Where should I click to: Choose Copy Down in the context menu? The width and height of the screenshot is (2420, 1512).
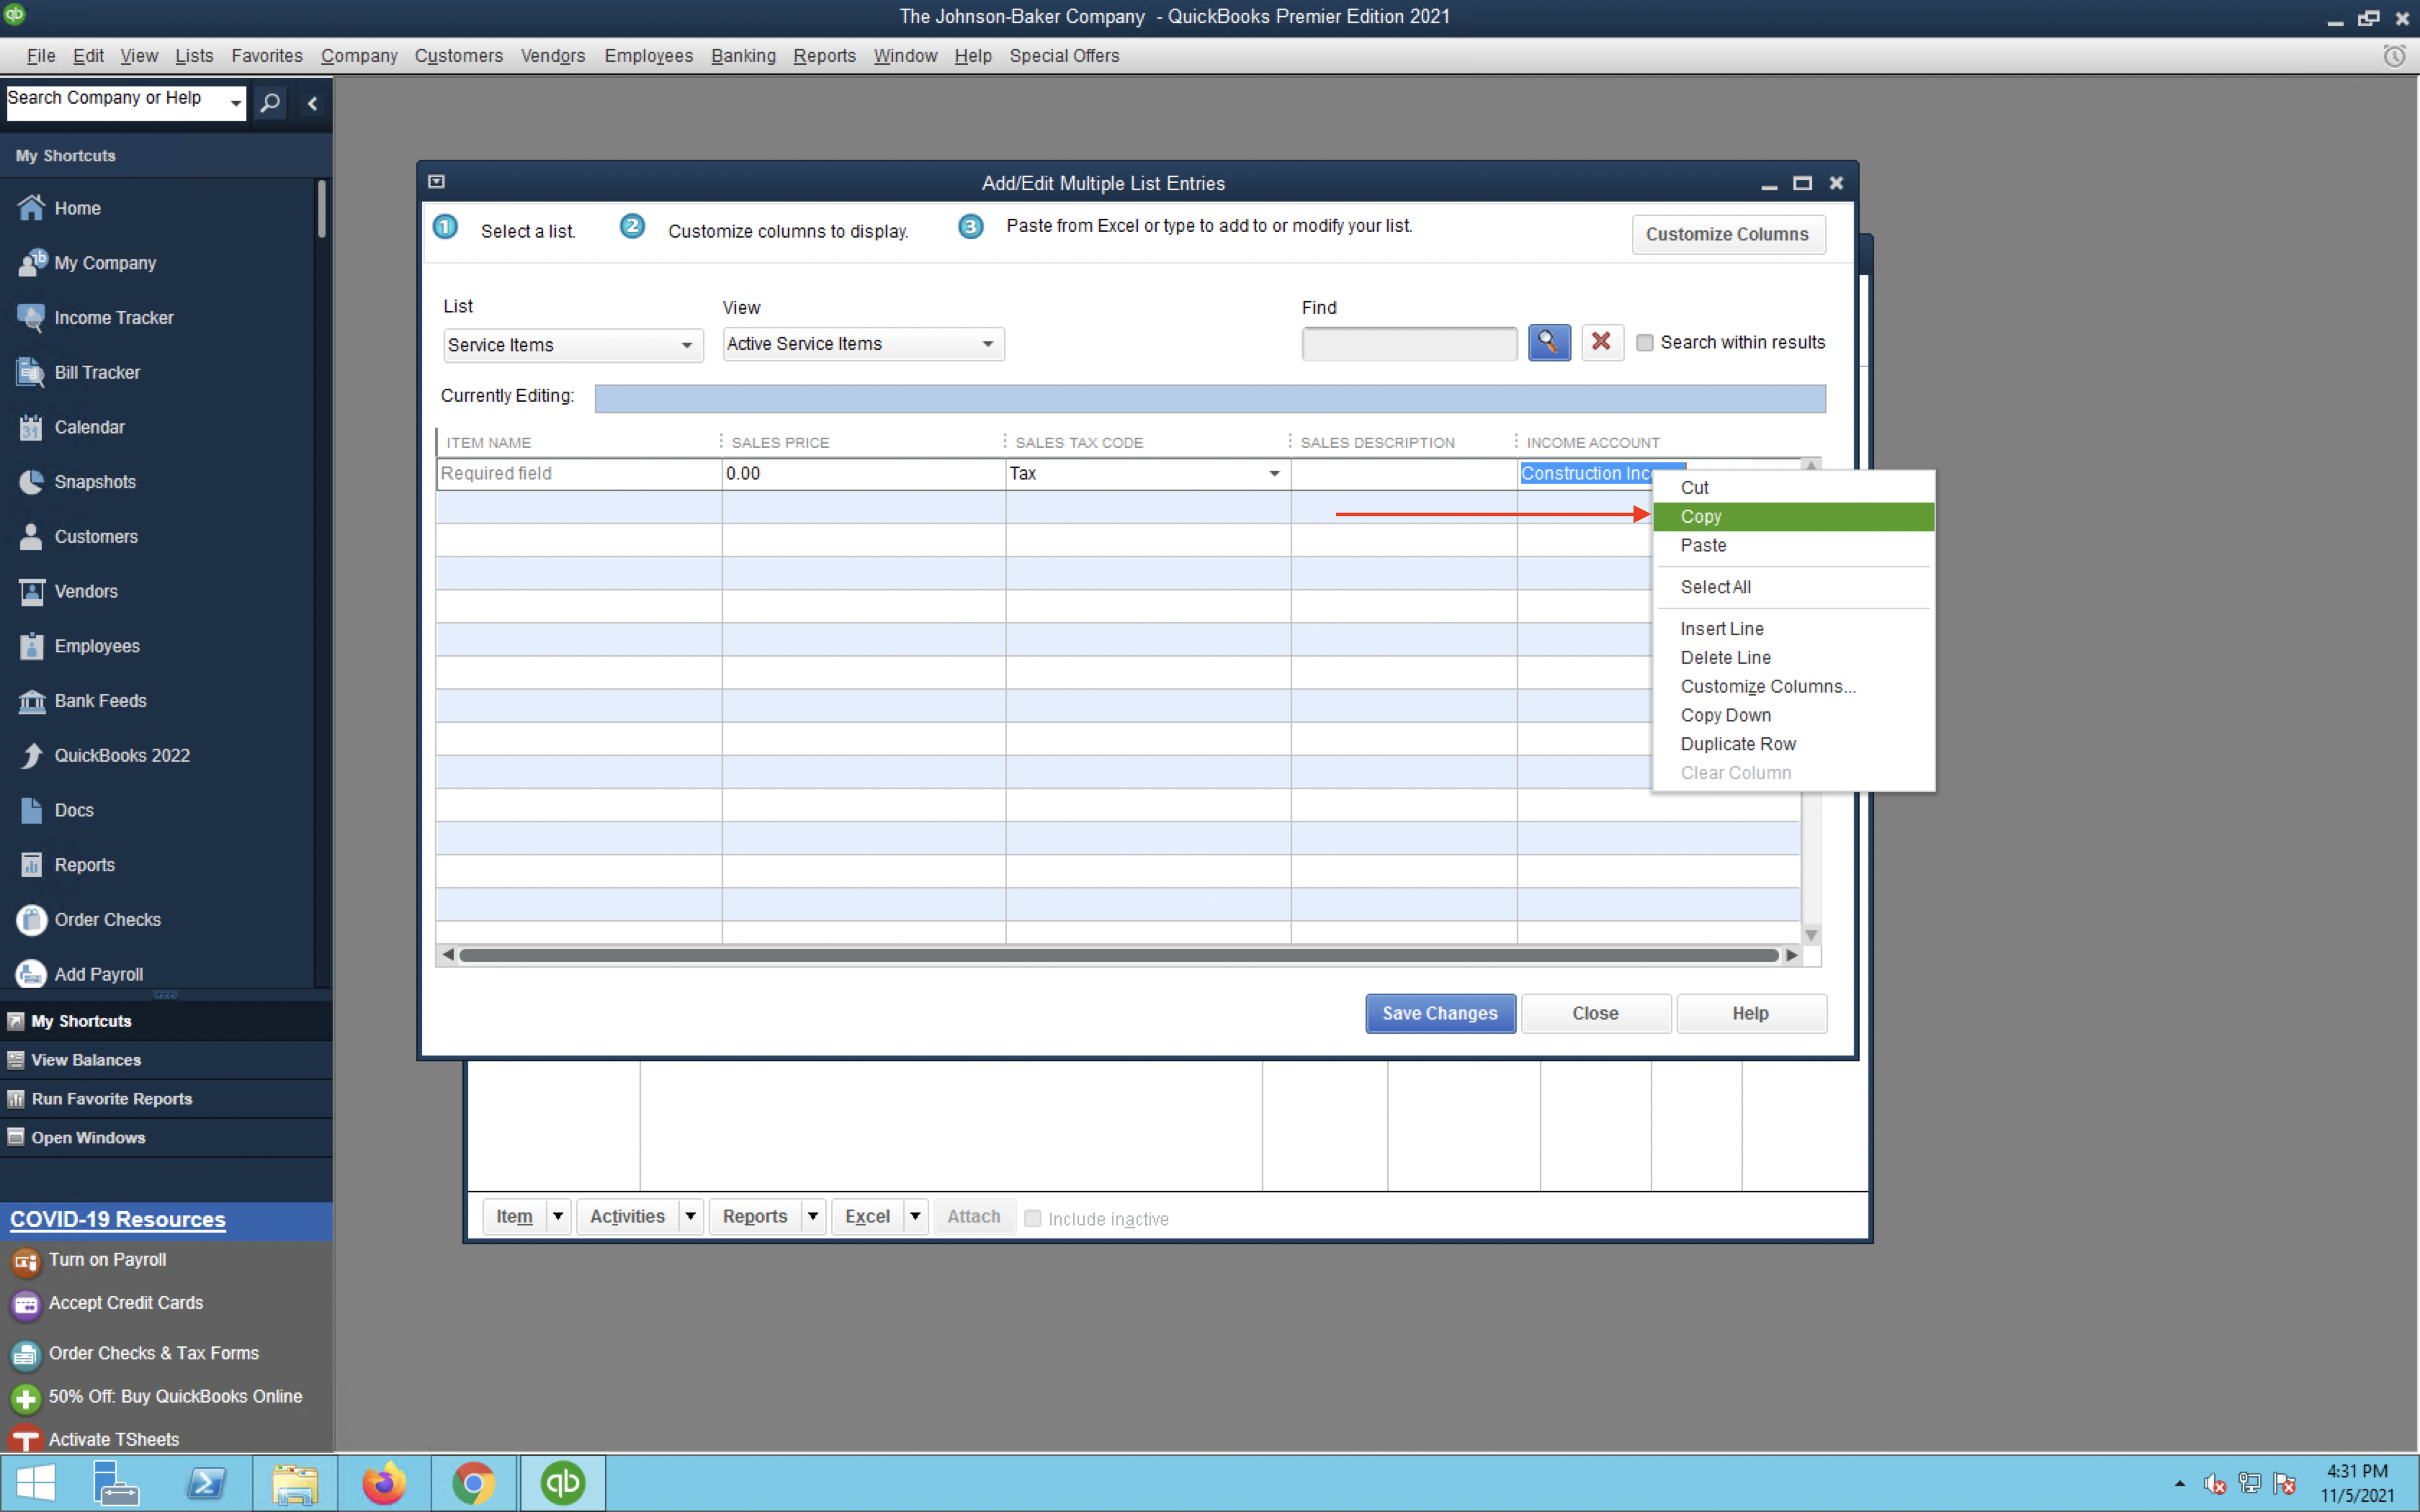pos(1793,716)
